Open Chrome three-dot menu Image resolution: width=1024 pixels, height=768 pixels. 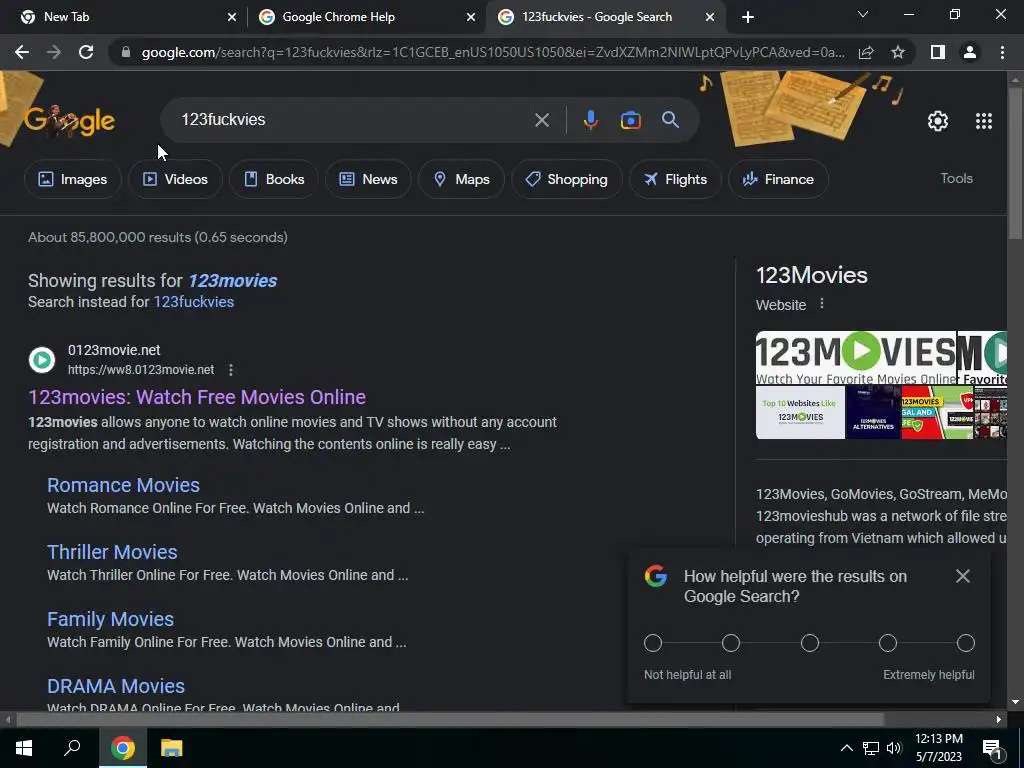[x=1002, y=52]
